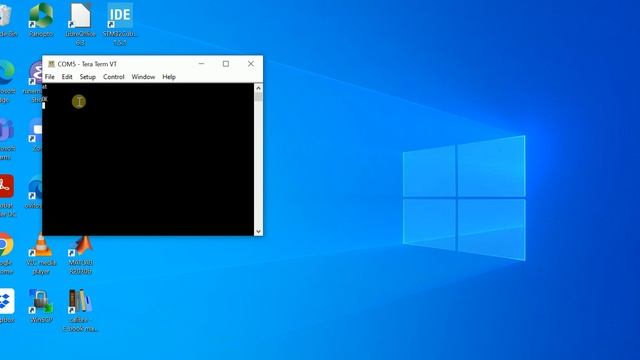Select the Microsoft Teams desktop icon
The image size is (640, 360).
pos(7,138)
